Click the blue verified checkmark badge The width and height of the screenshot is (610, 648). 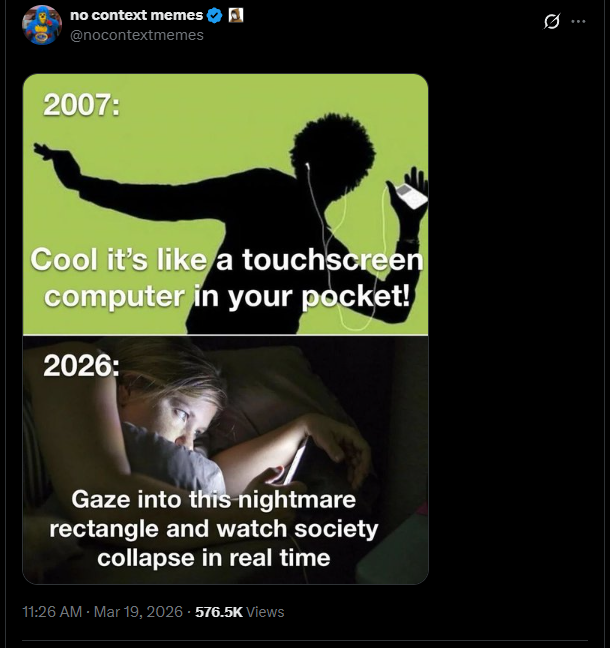[214, 16]
